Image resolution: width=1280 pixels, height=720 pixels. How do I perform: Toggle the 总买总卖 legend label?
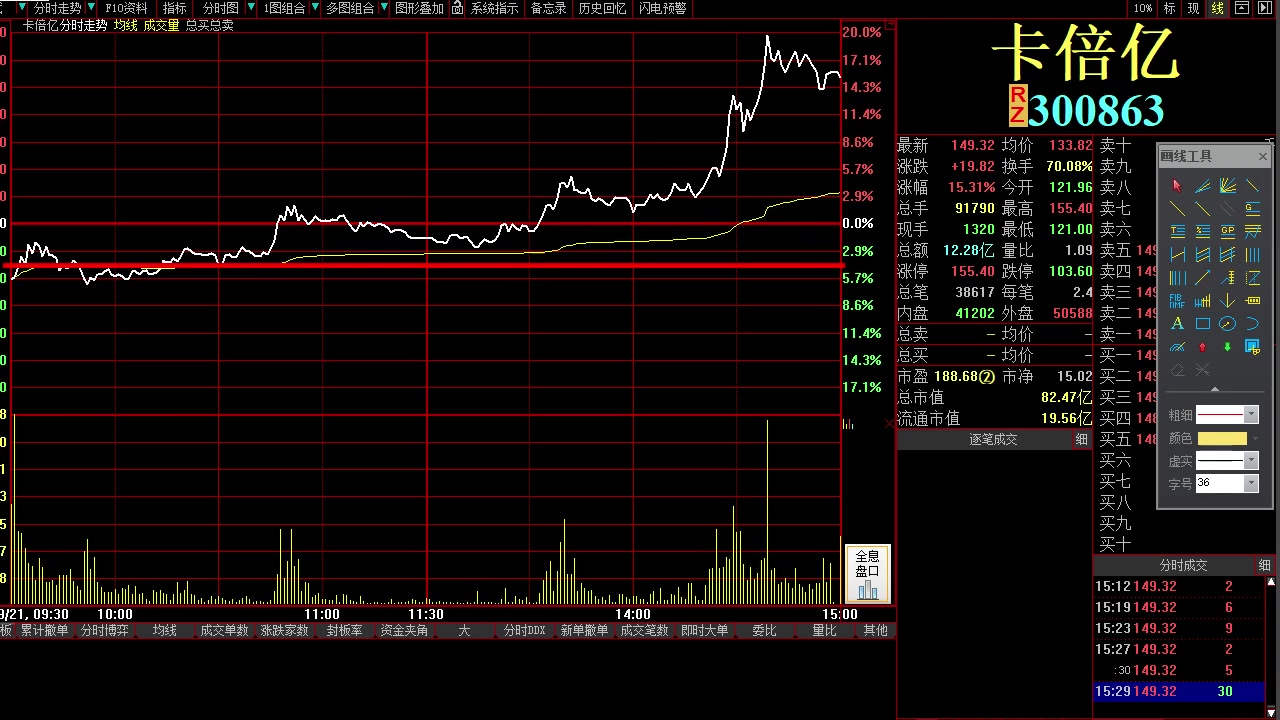point(209,25)
